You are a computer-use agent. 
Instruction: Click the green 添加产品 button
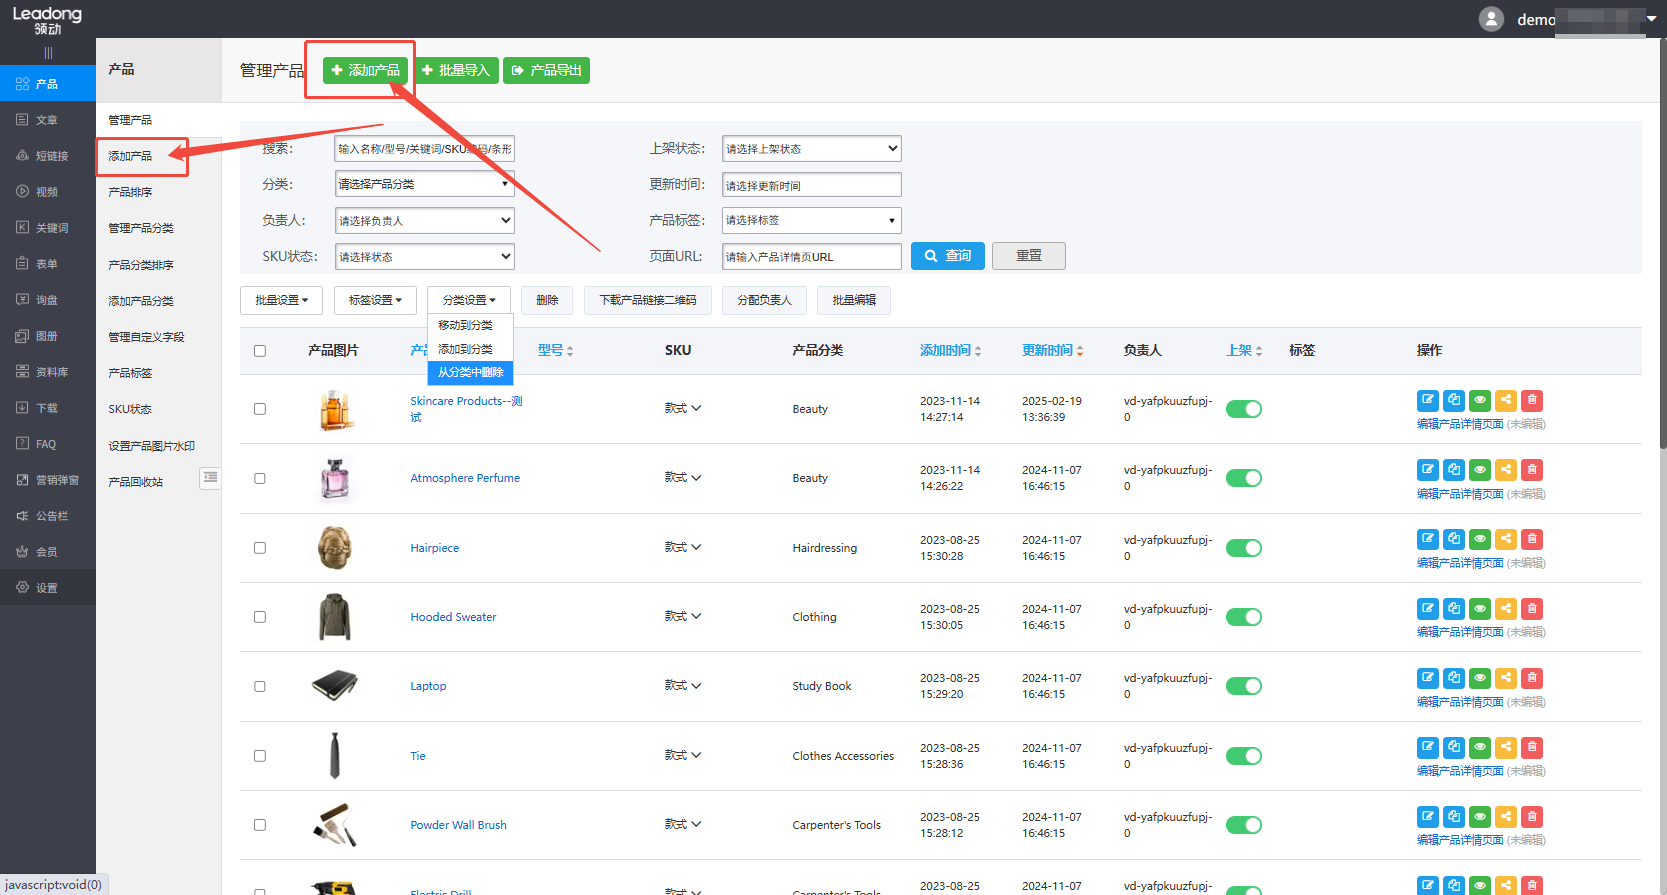point(365,70)
